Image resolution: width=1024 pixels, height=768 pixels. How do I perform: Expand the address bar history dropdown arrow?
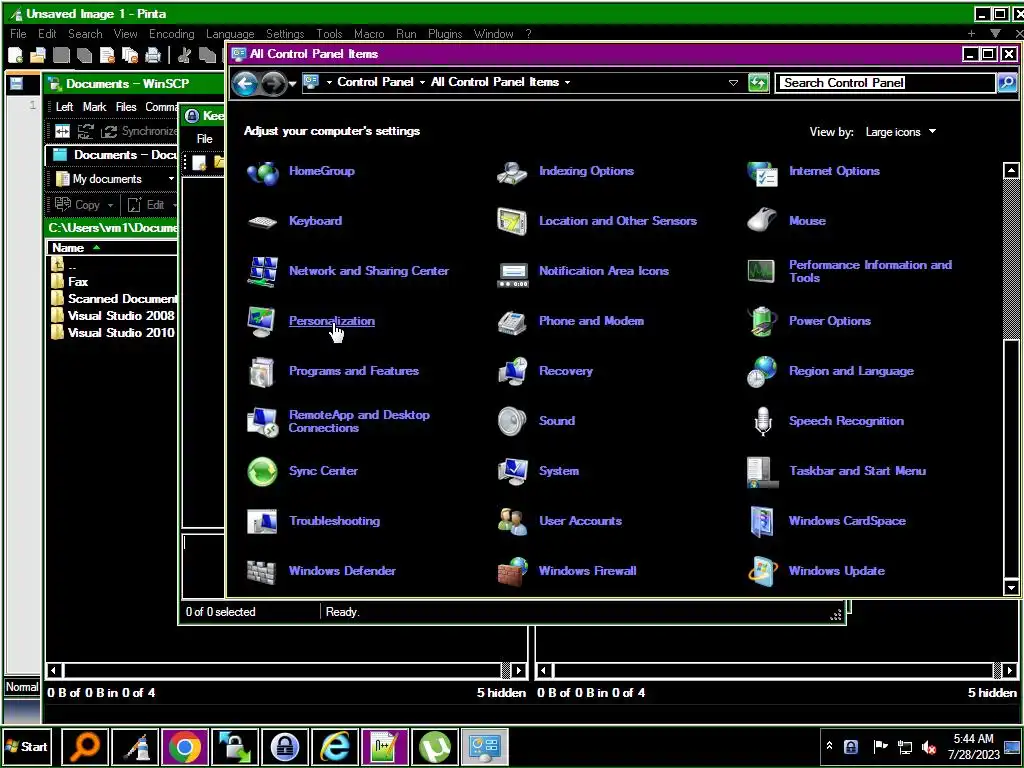coord(733,83)
